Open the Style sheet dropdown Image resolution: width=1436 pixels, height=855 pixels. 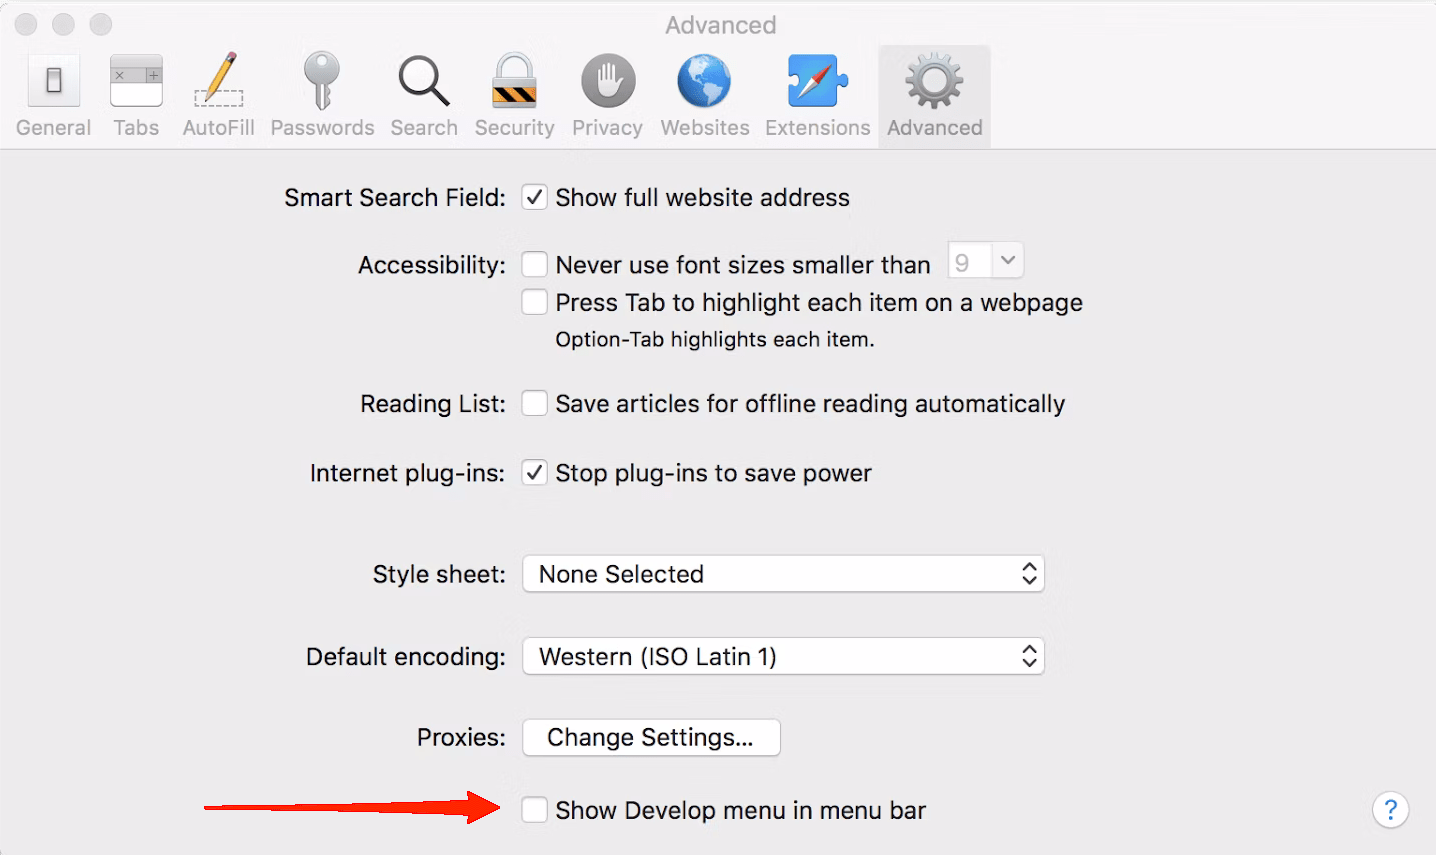(783, 574)
